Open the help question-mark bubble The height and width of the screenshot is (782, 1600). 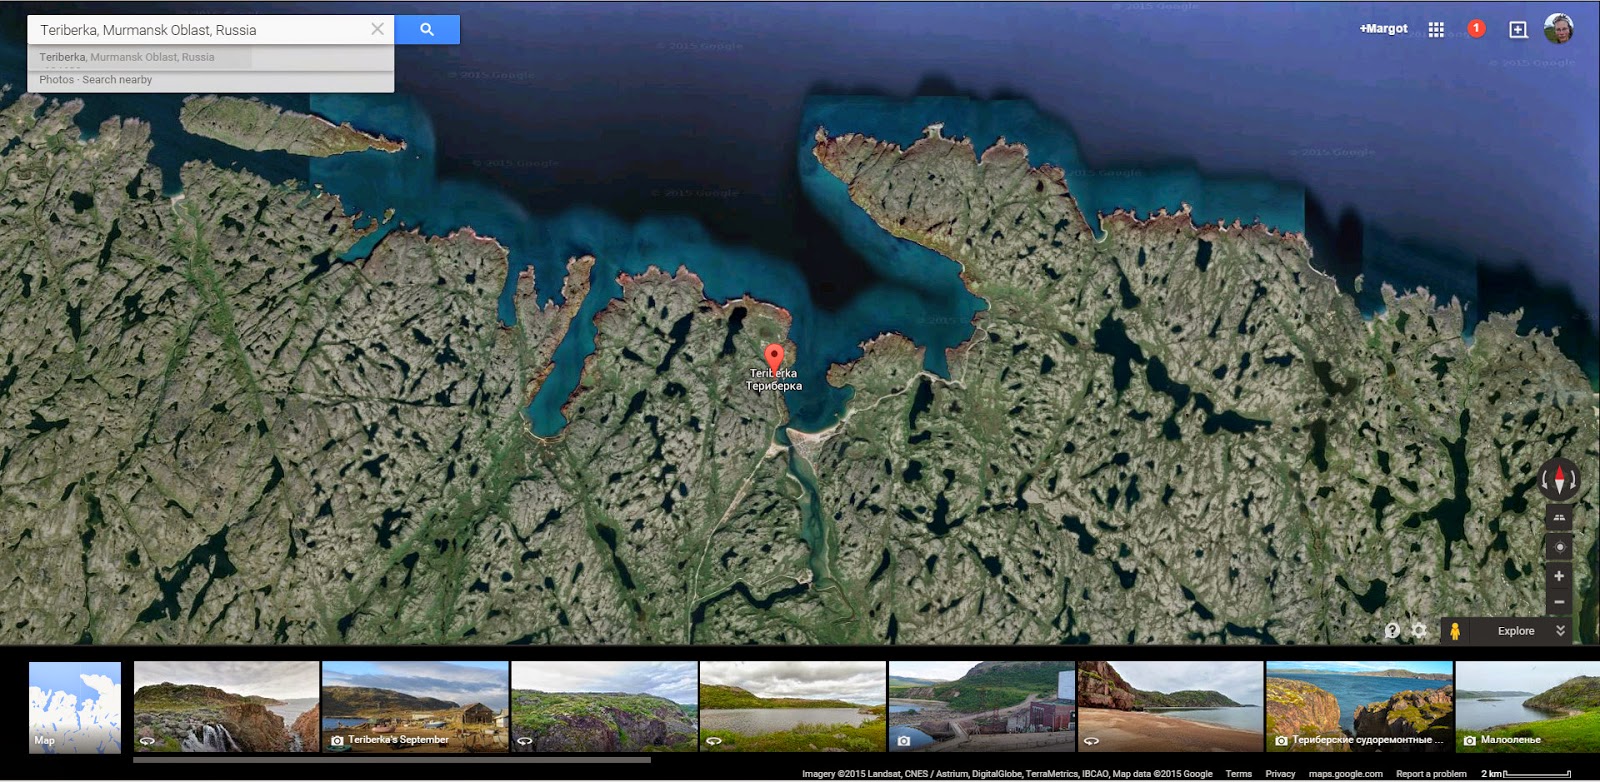(x=1392, y=630)
